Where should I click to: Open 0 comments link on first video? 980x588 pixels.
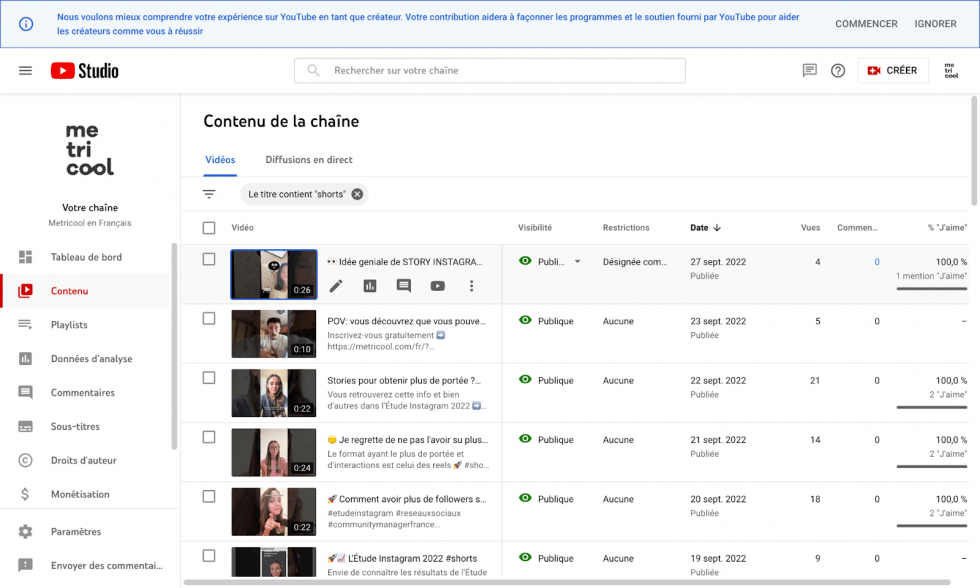point(877,262)
